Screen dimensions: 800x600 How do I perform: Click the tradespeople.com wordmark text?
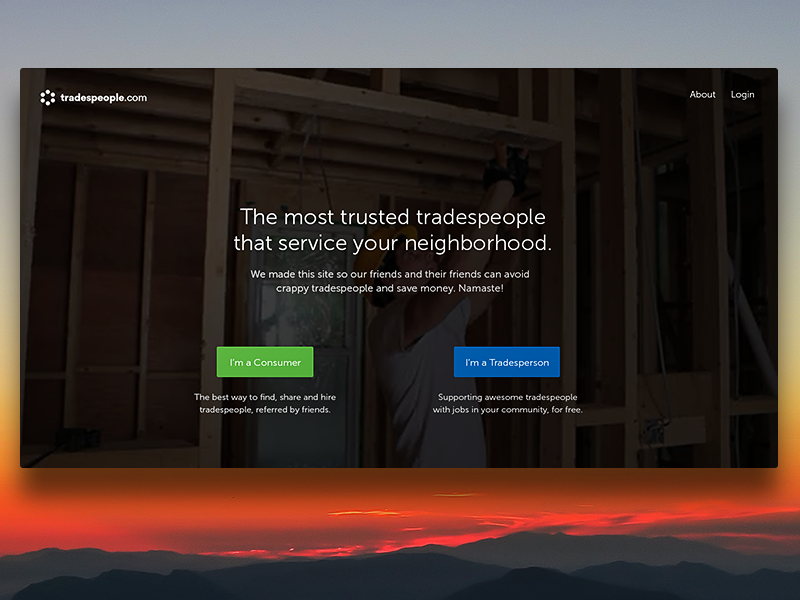103,97
